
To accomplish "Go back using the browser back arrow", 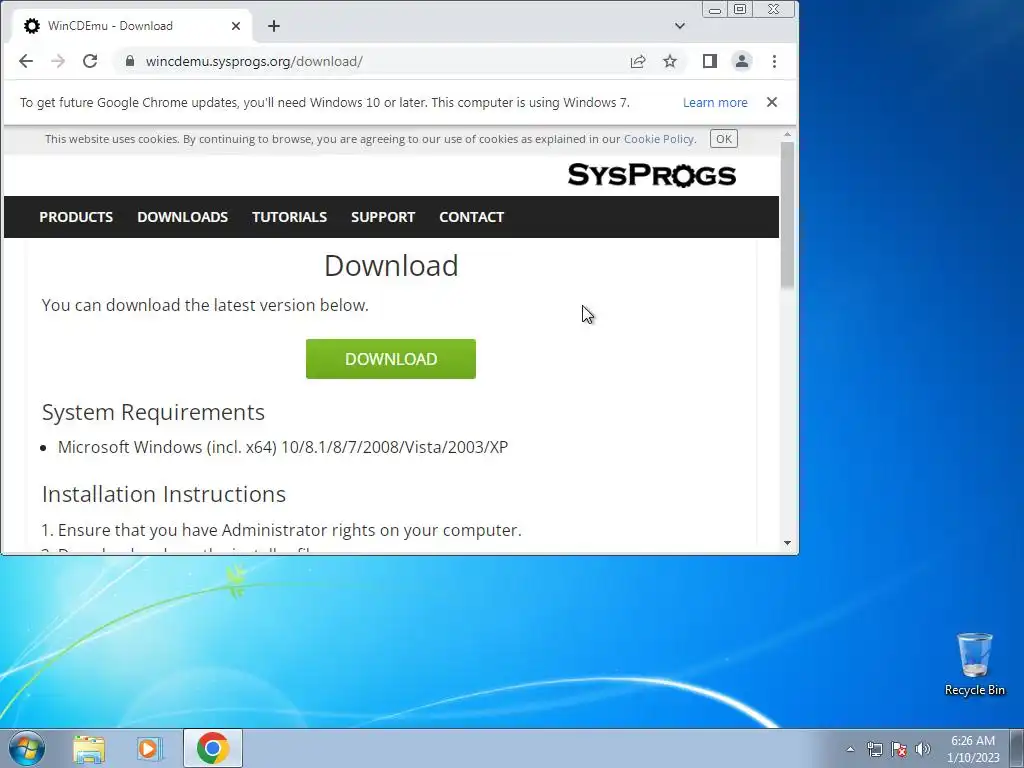I will (25, 61).
